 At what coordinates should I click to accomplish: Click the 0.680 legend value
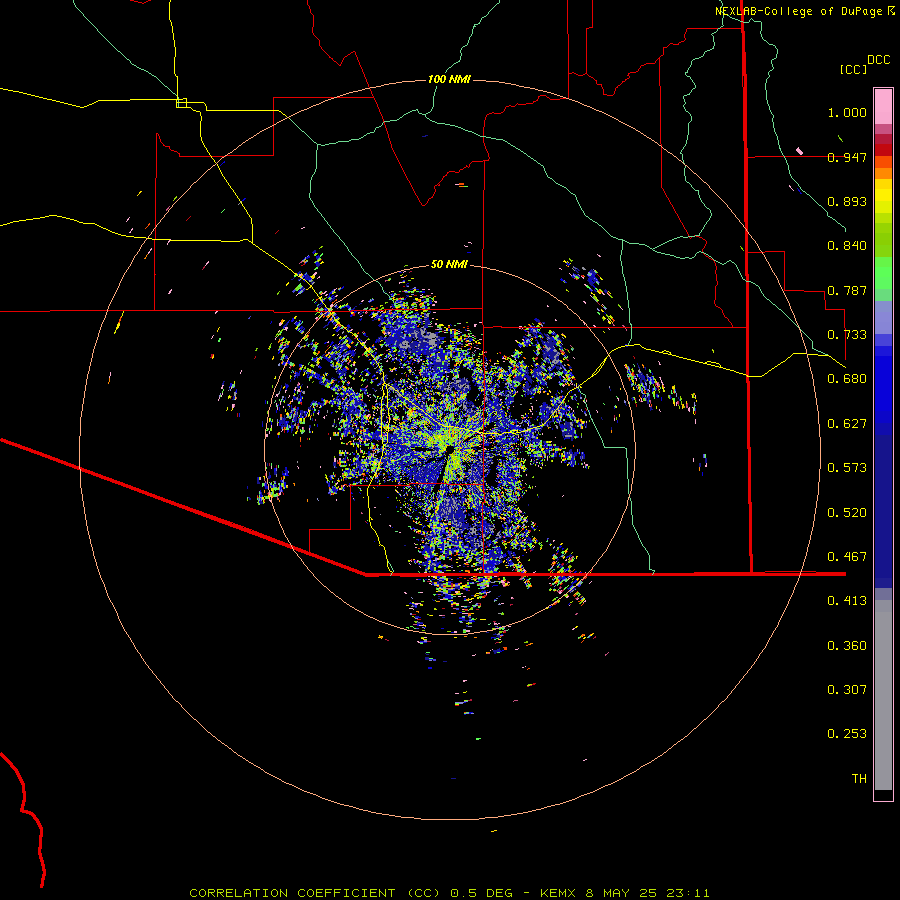click(x=847, y=379)
